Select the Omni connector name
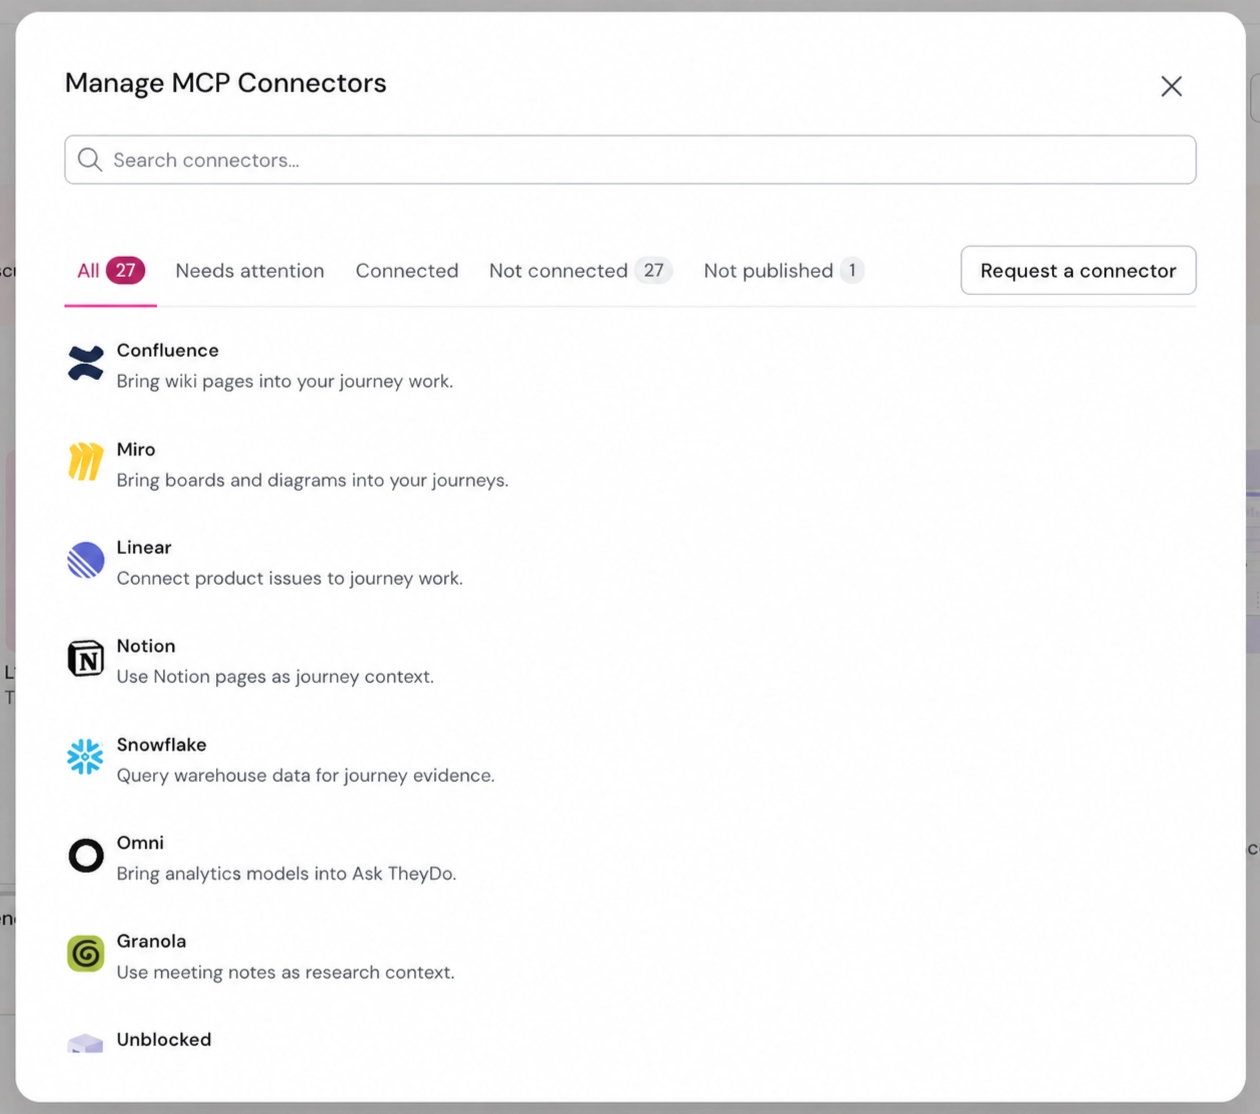Image resolution: width=1260 pixels, height=1114 pixels. coord(140,843)
